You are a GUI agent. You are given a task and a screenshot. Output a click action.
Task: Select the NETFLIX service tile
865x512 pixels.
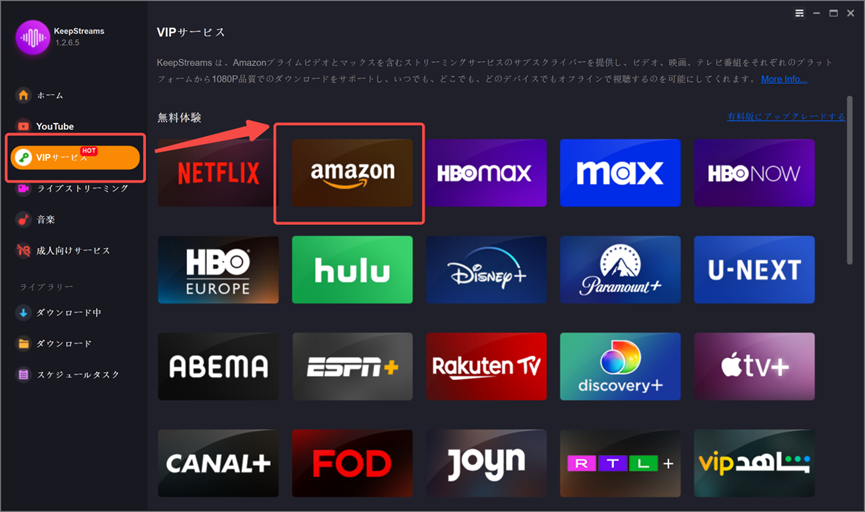click(x=218, y=173)
